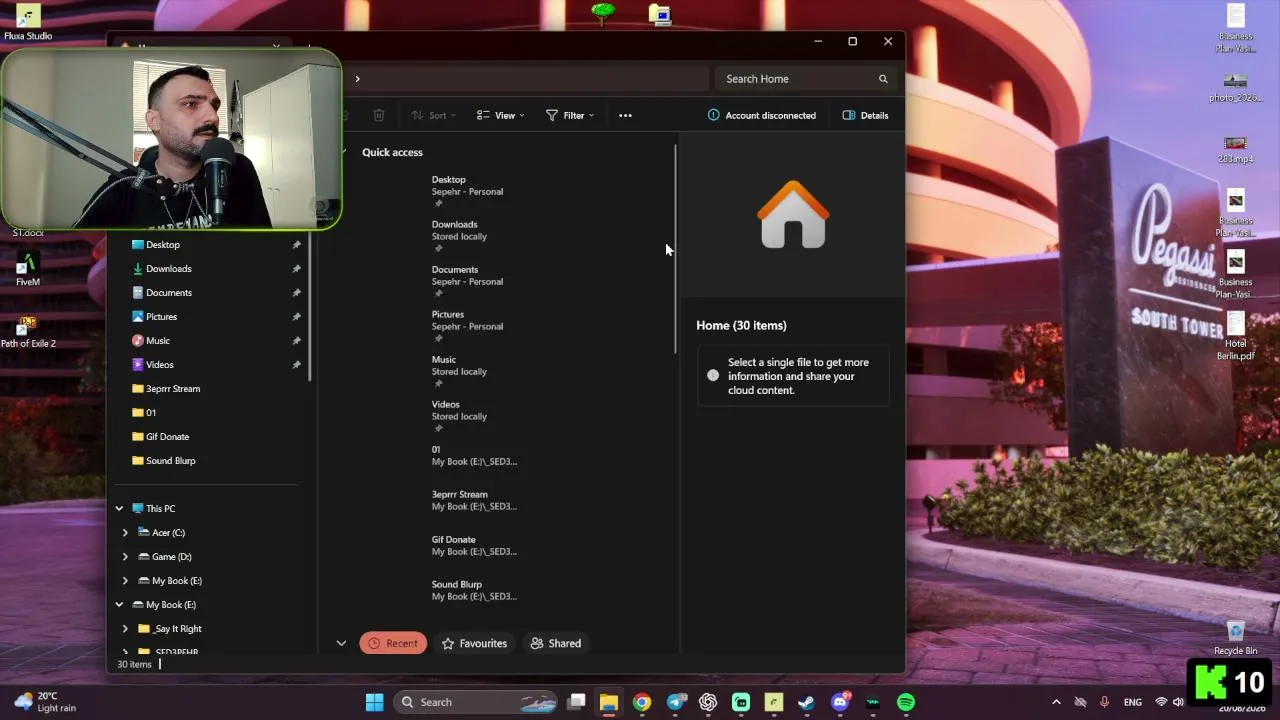Select the 01 folder in sidebar
1280x720 pixels.
point(144,413)
